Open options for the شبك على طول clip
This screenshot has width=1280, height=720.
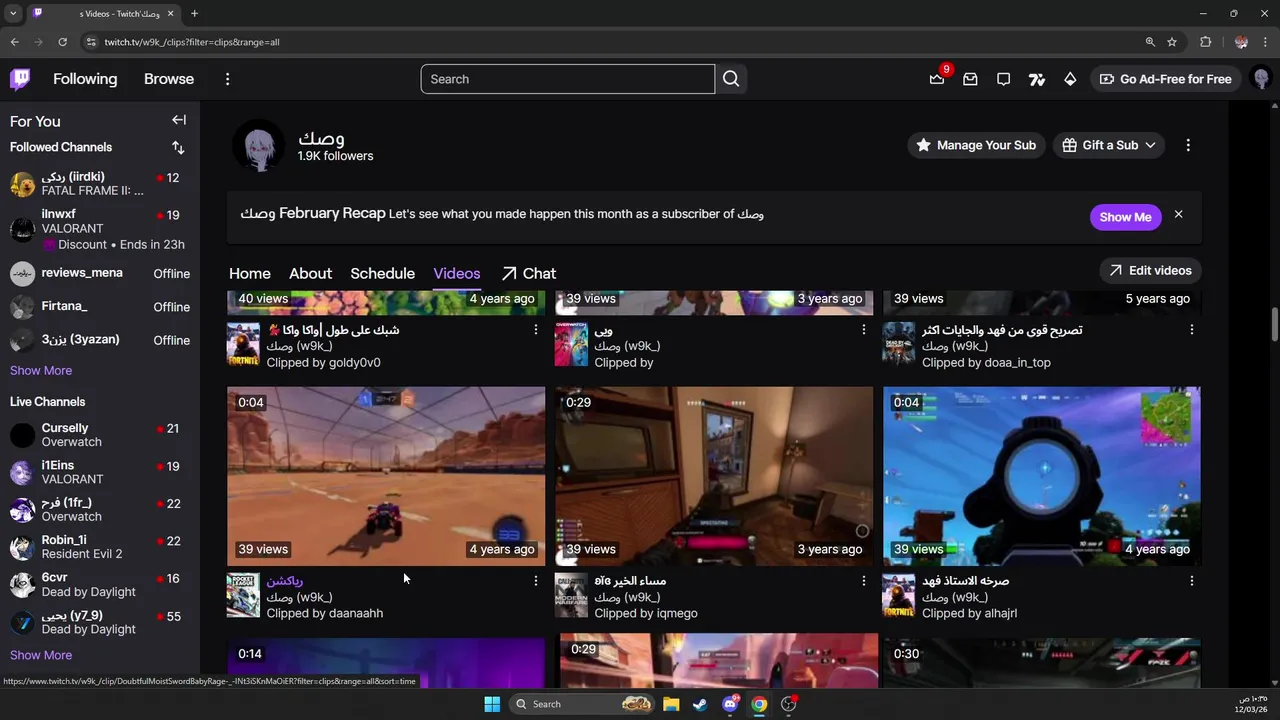click(536, 330)
